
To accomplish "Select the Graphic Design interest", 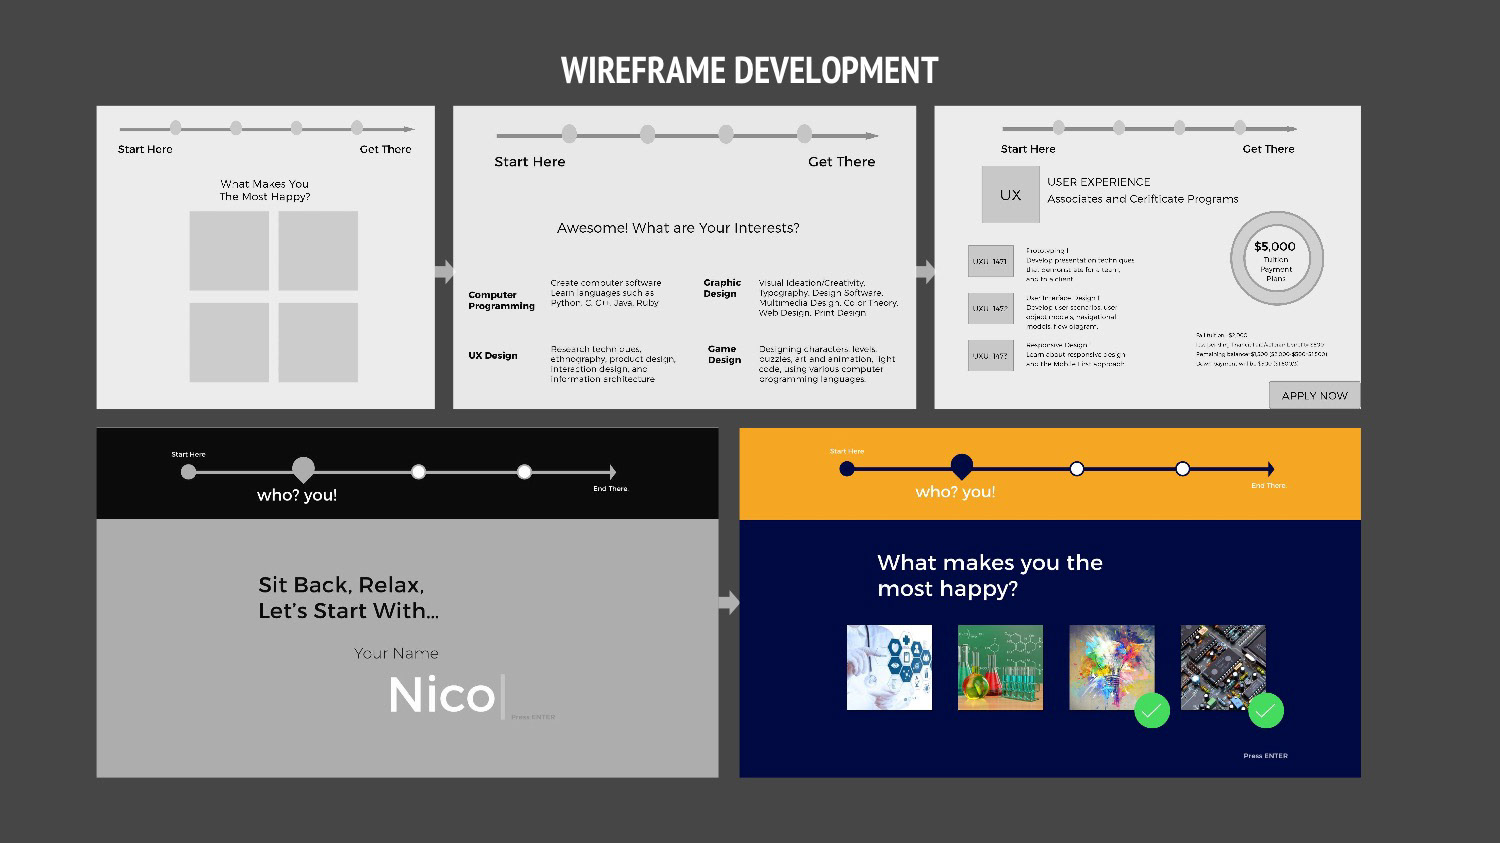I will (x=721, y=288).
